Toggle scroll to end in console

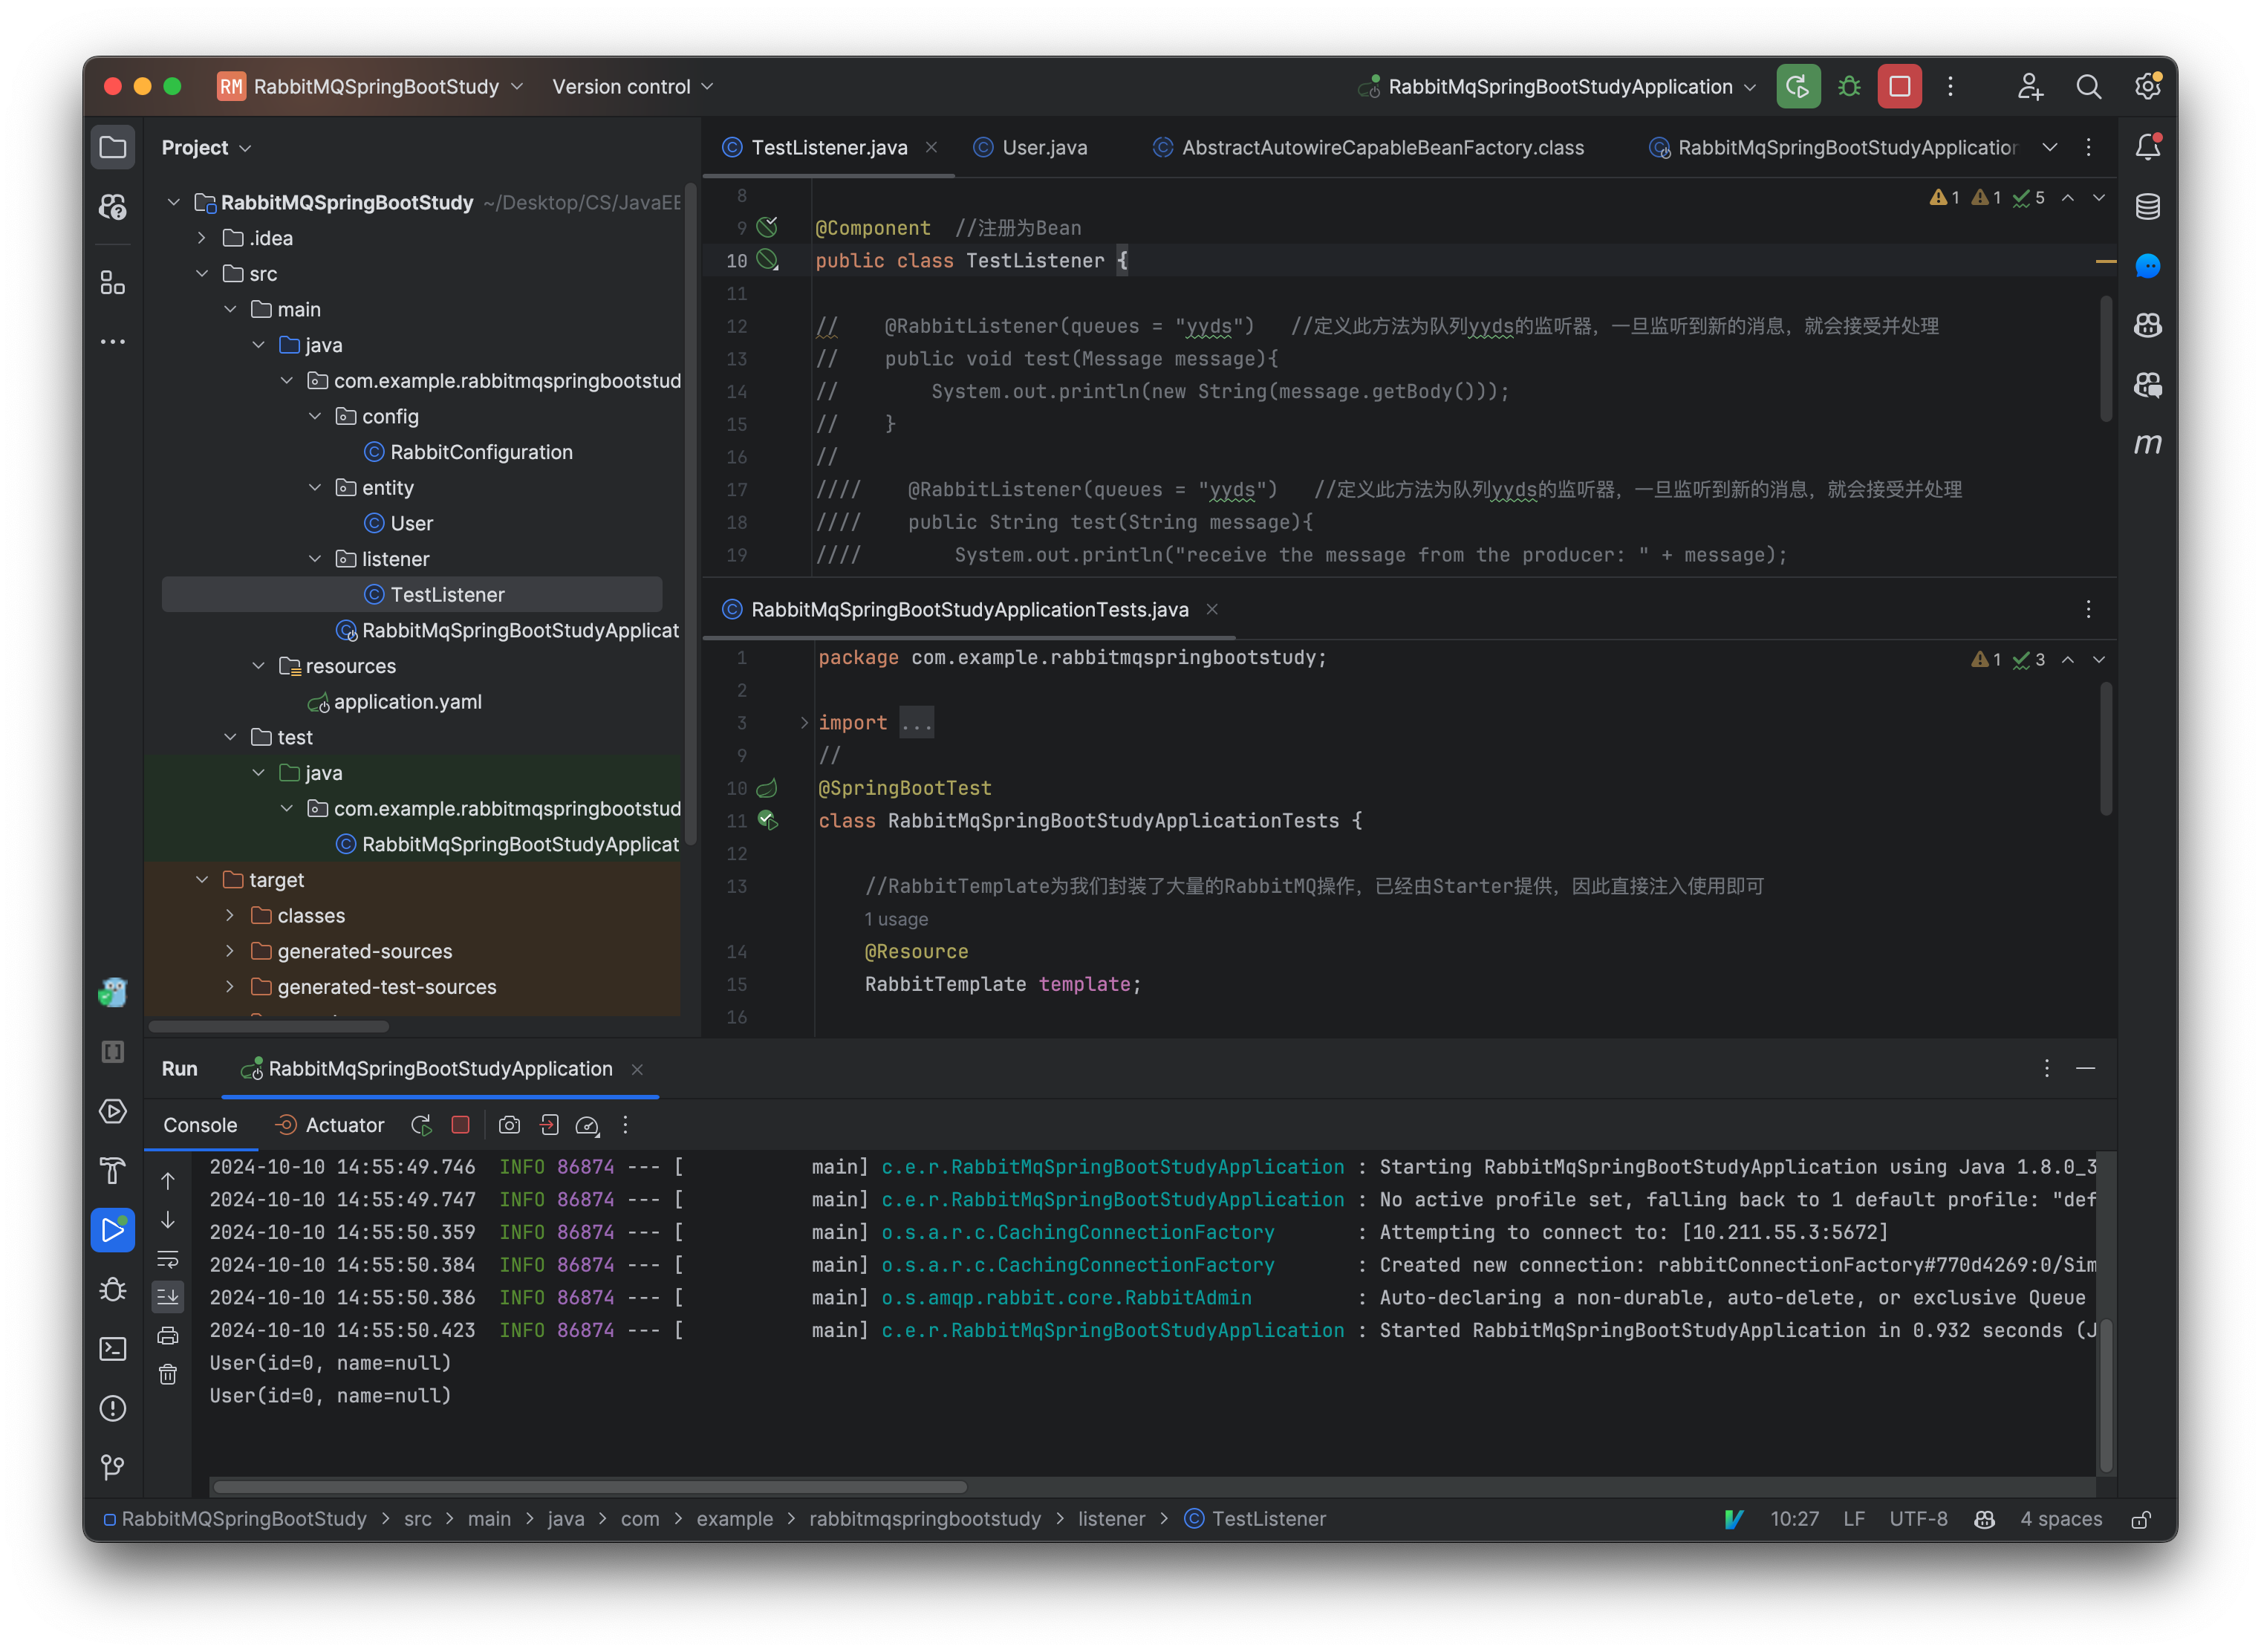tap(168, 1297)
